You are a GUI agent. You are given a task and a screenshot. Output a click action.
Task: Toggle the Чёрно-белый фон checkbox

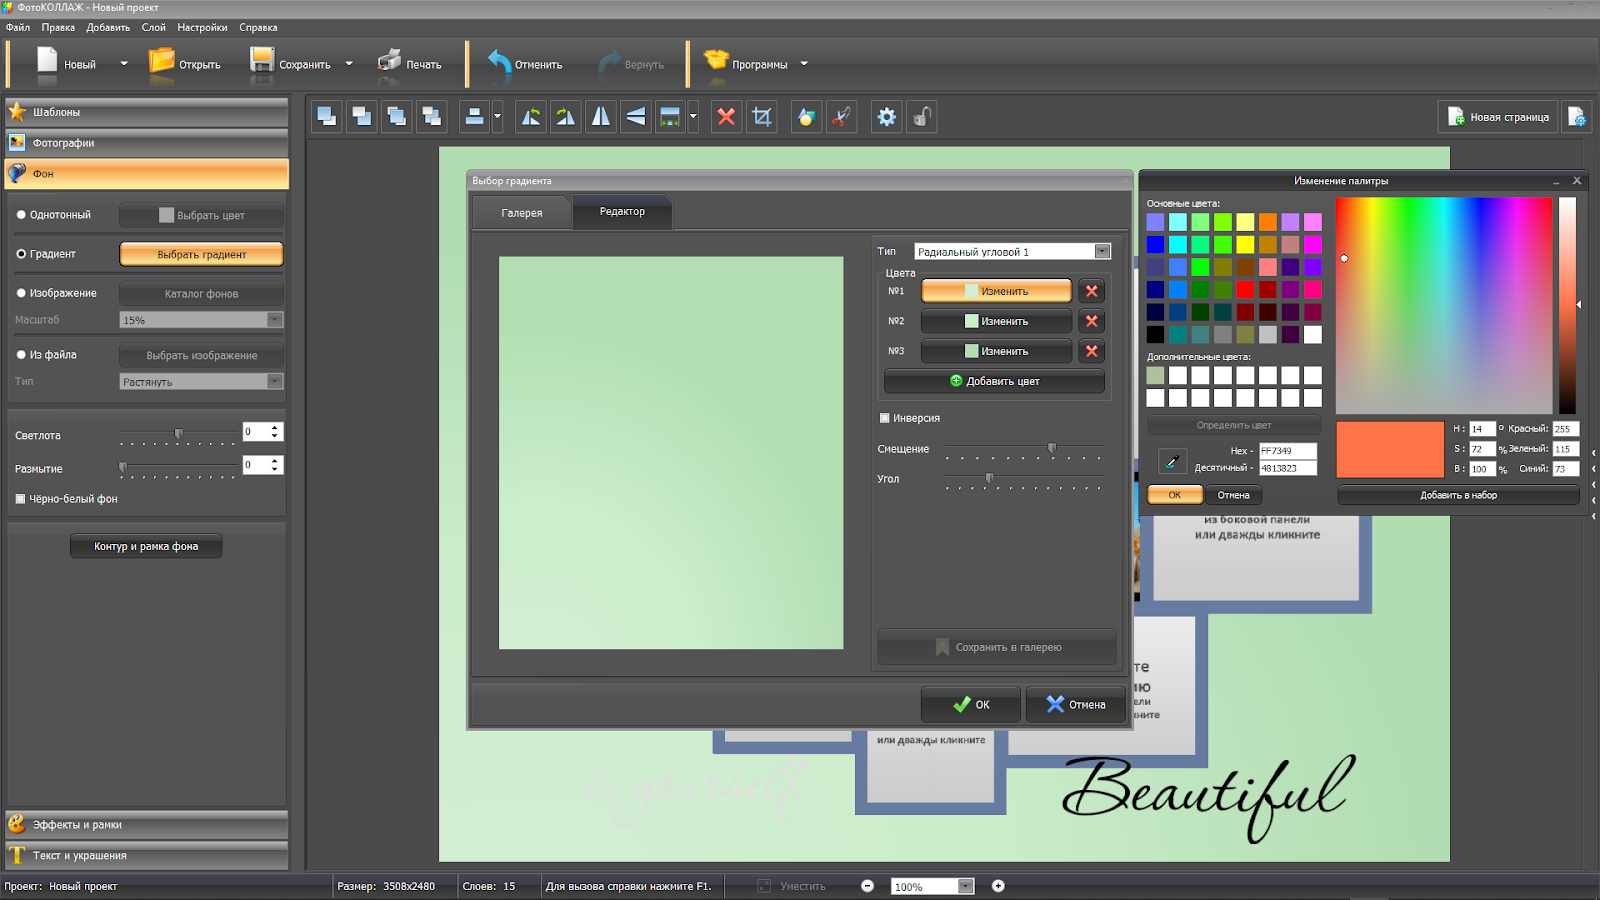[x=20, y=499]
